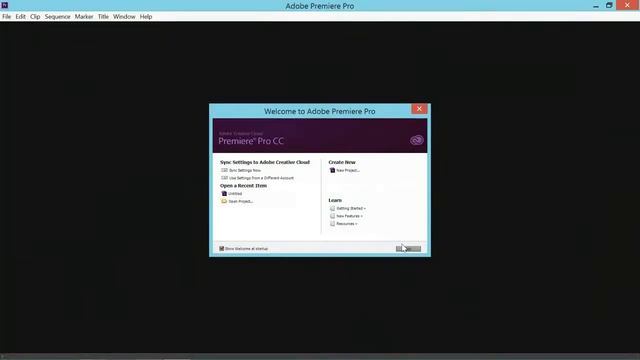The width and height of the screenshot is (640, 360).
Task: Open the Help menu
Action: point(146,17)
